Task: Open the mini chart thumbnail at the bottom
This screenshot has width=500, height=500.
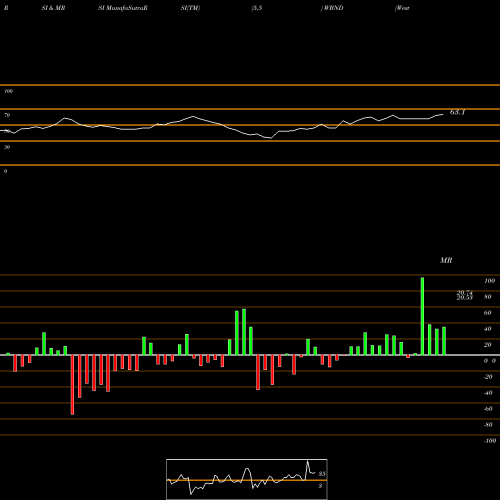Action: click(247, 479)
